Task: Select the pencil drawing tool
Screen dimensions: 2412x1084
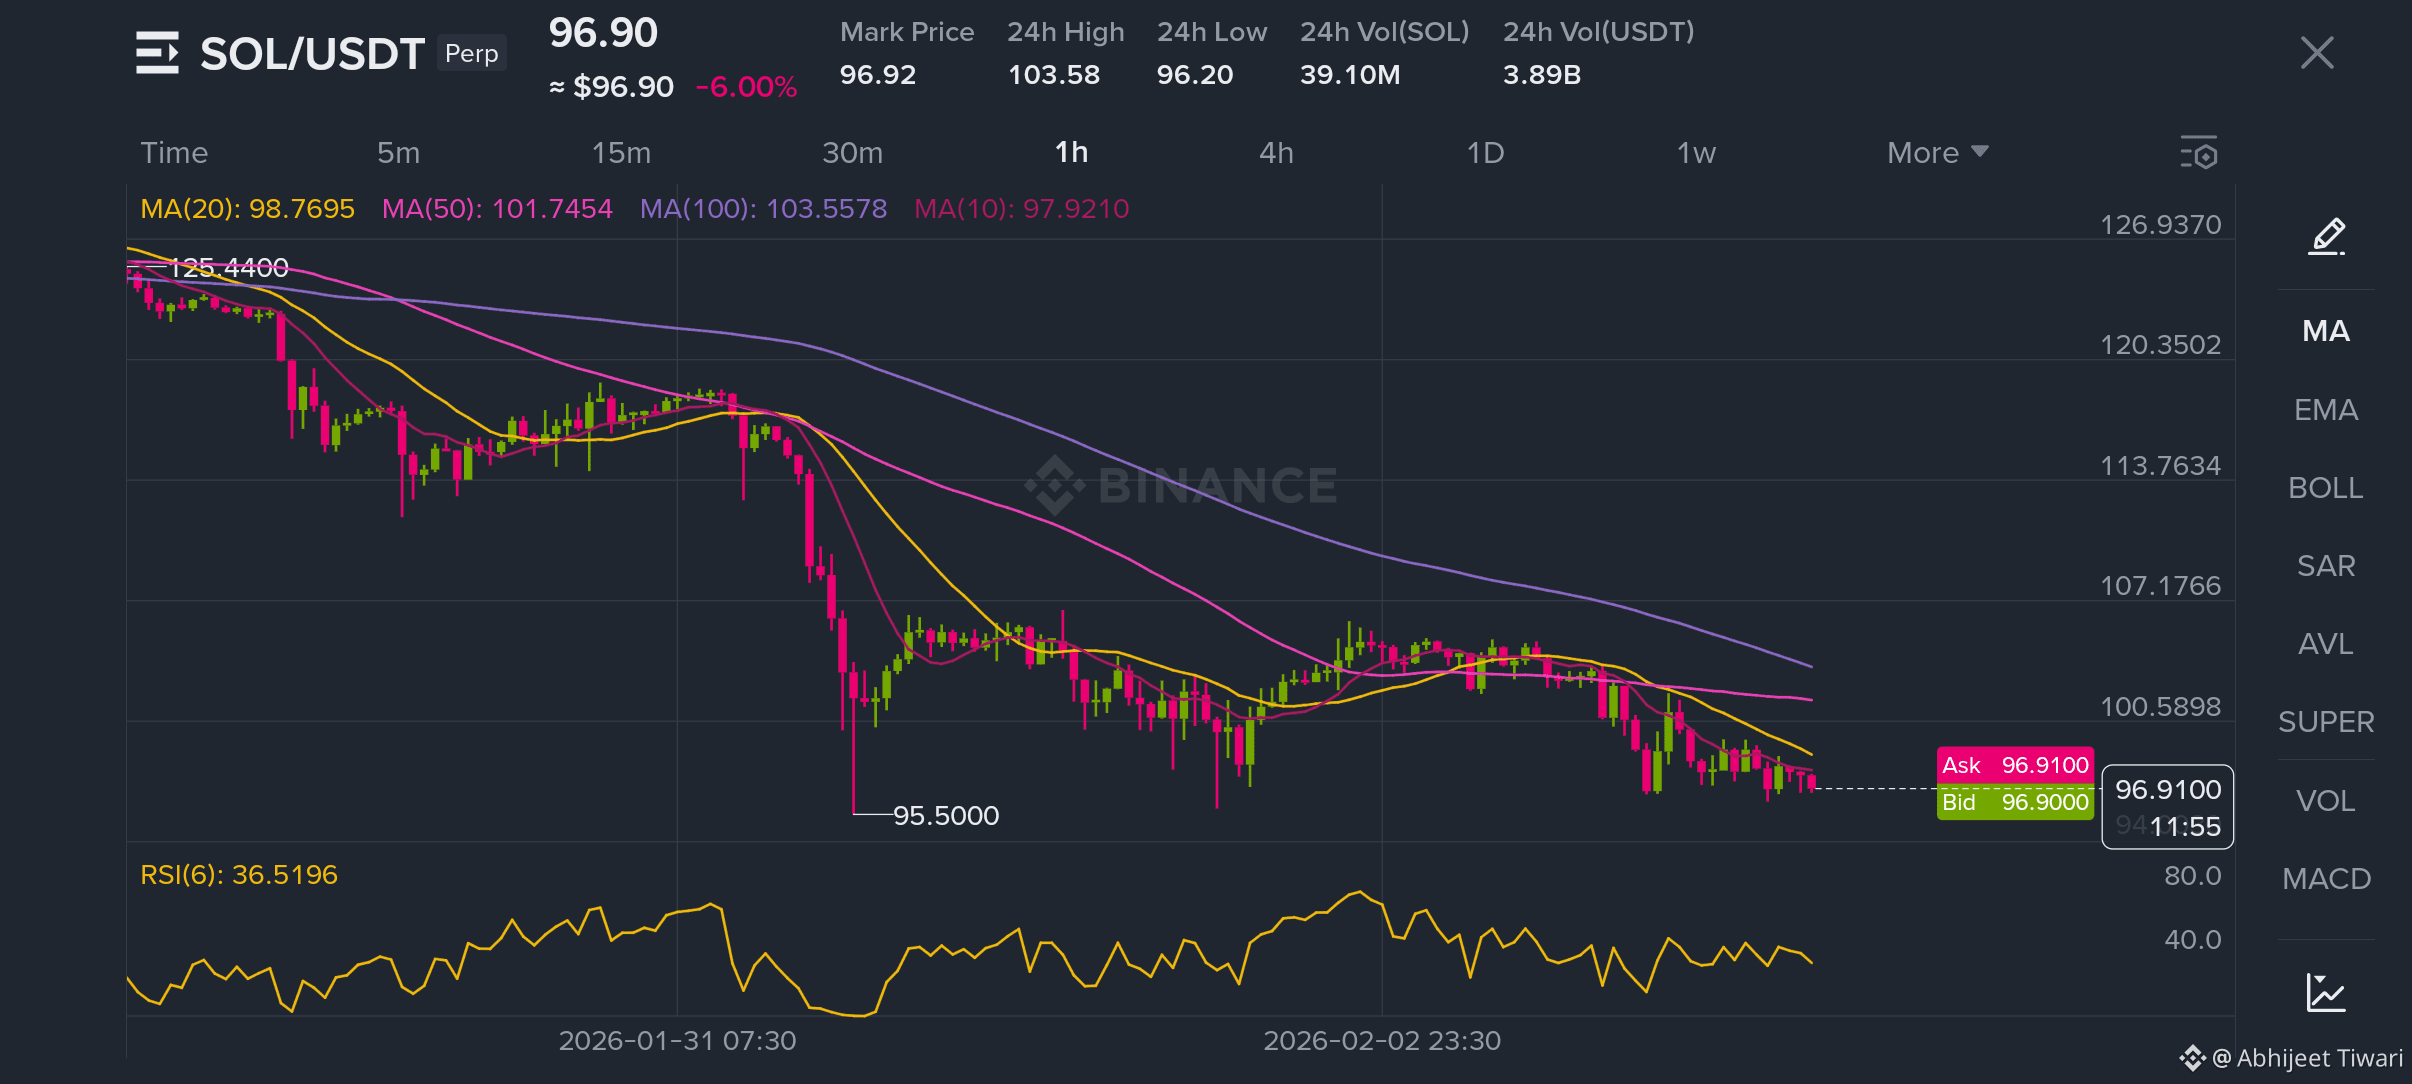Action: [2327, 236]
